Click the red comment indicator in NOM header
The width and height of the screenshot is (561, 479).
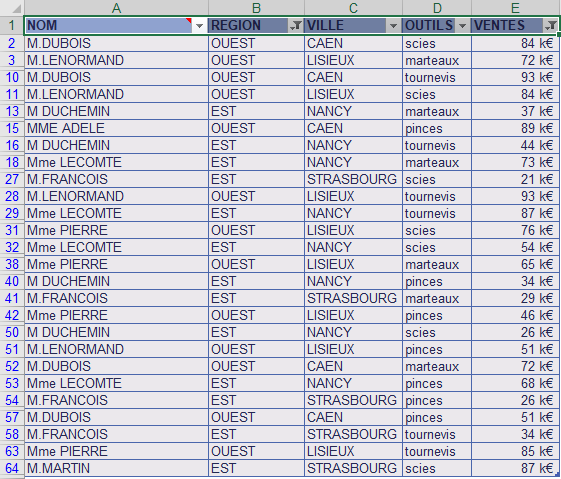point(189,20)
